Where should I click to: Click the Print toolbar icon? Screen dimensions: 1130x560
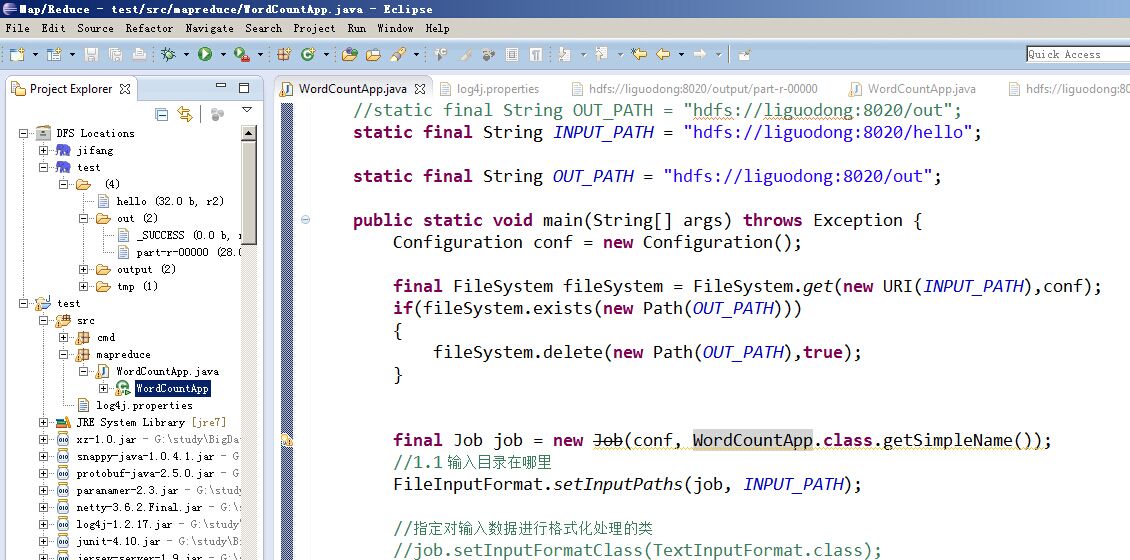(139, 54)
